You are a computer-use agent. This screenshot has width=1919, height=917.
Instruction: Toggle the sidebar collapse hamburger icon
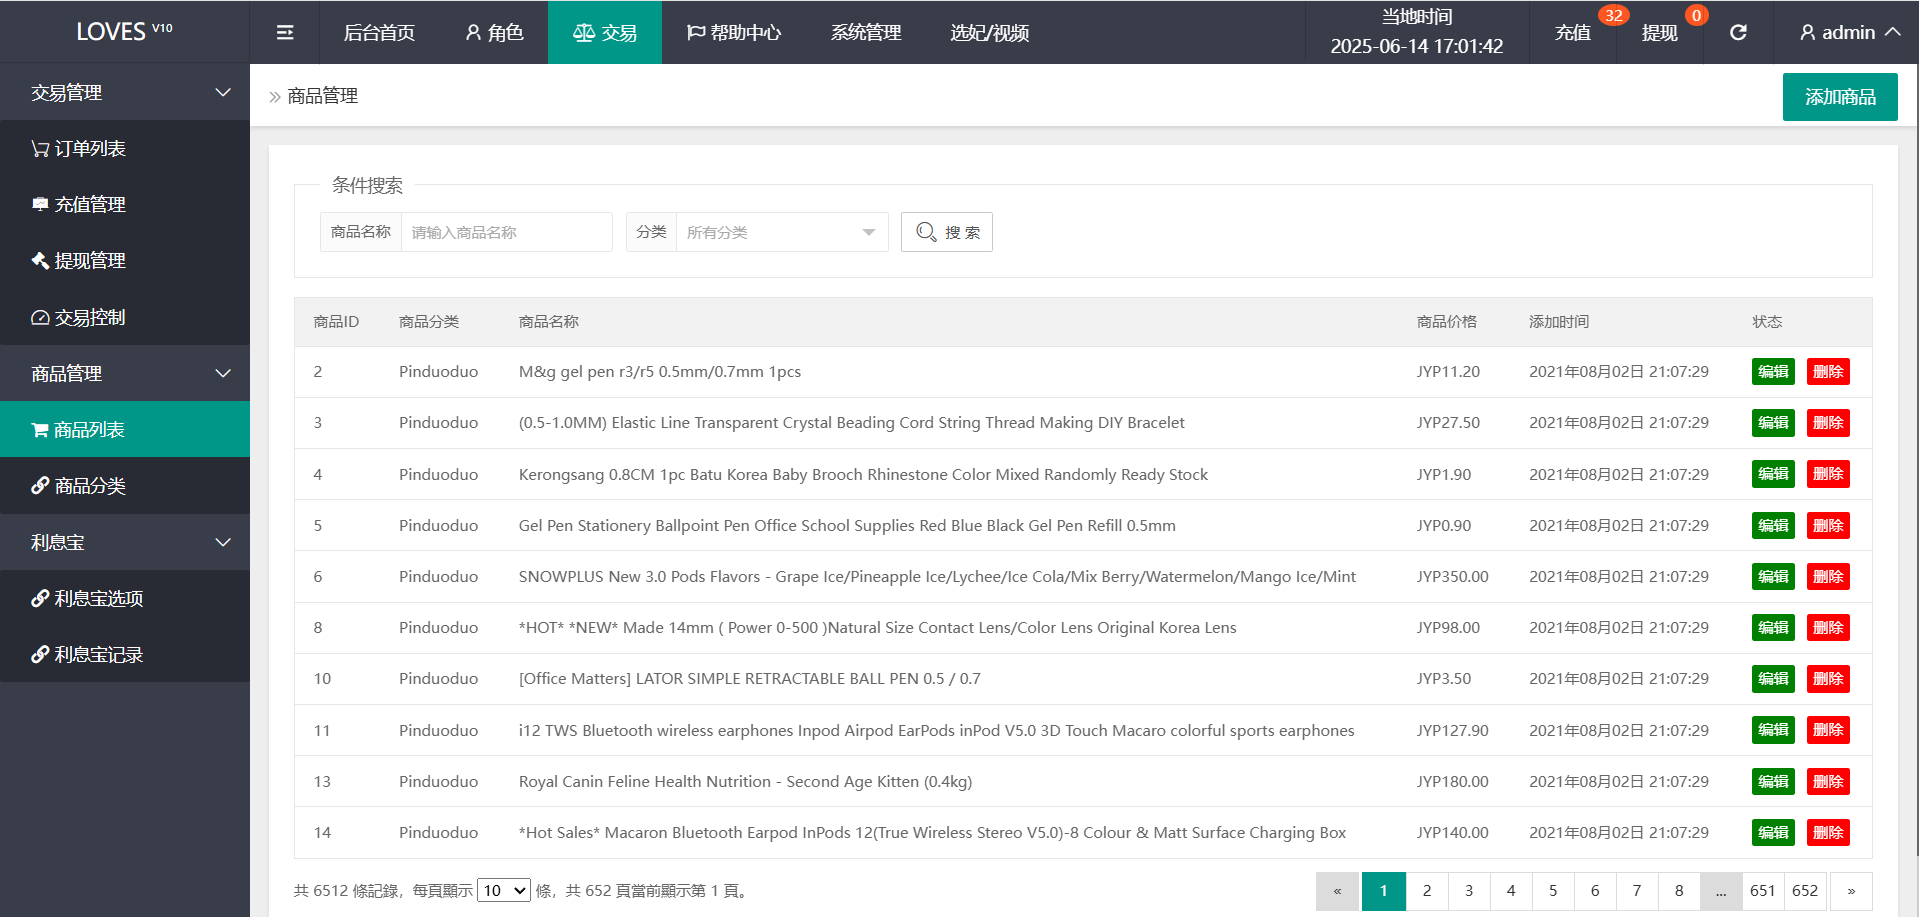point(285,33)
